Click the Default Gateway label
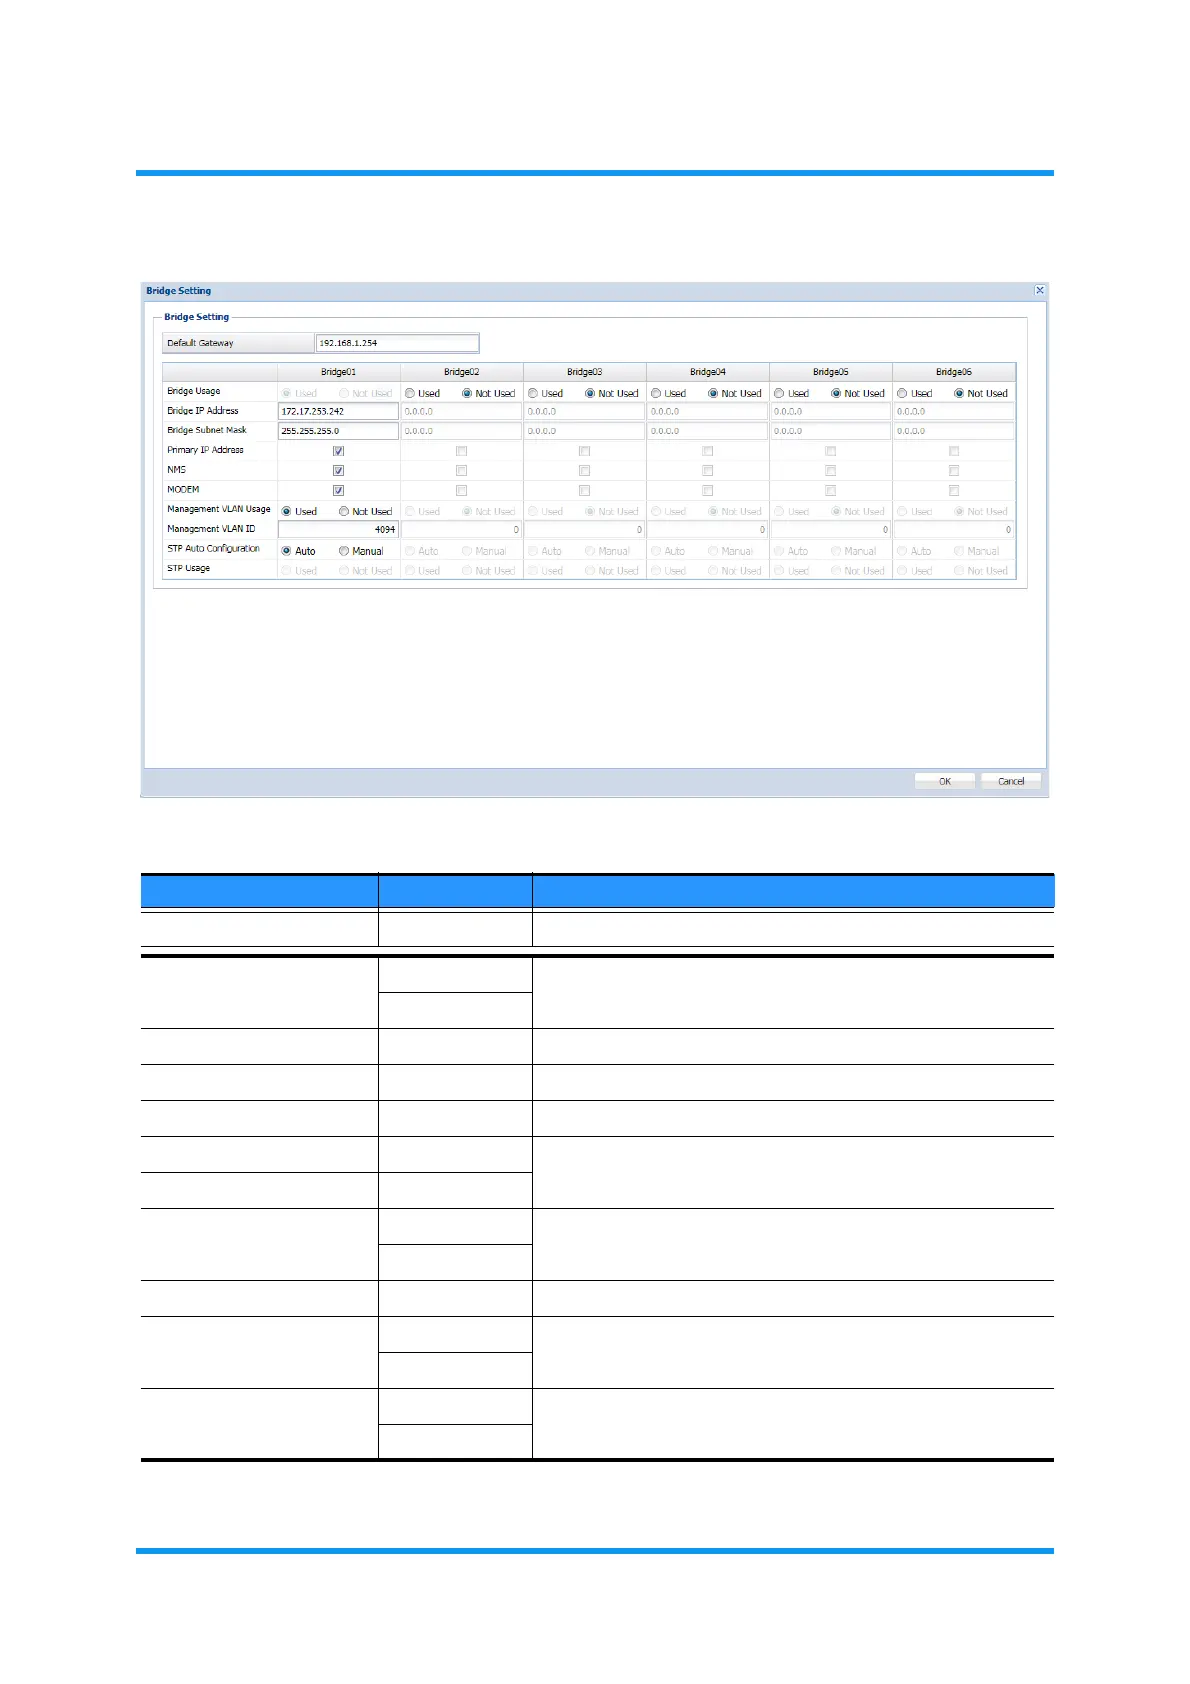1190x1684 pixels. coord(200,343)
